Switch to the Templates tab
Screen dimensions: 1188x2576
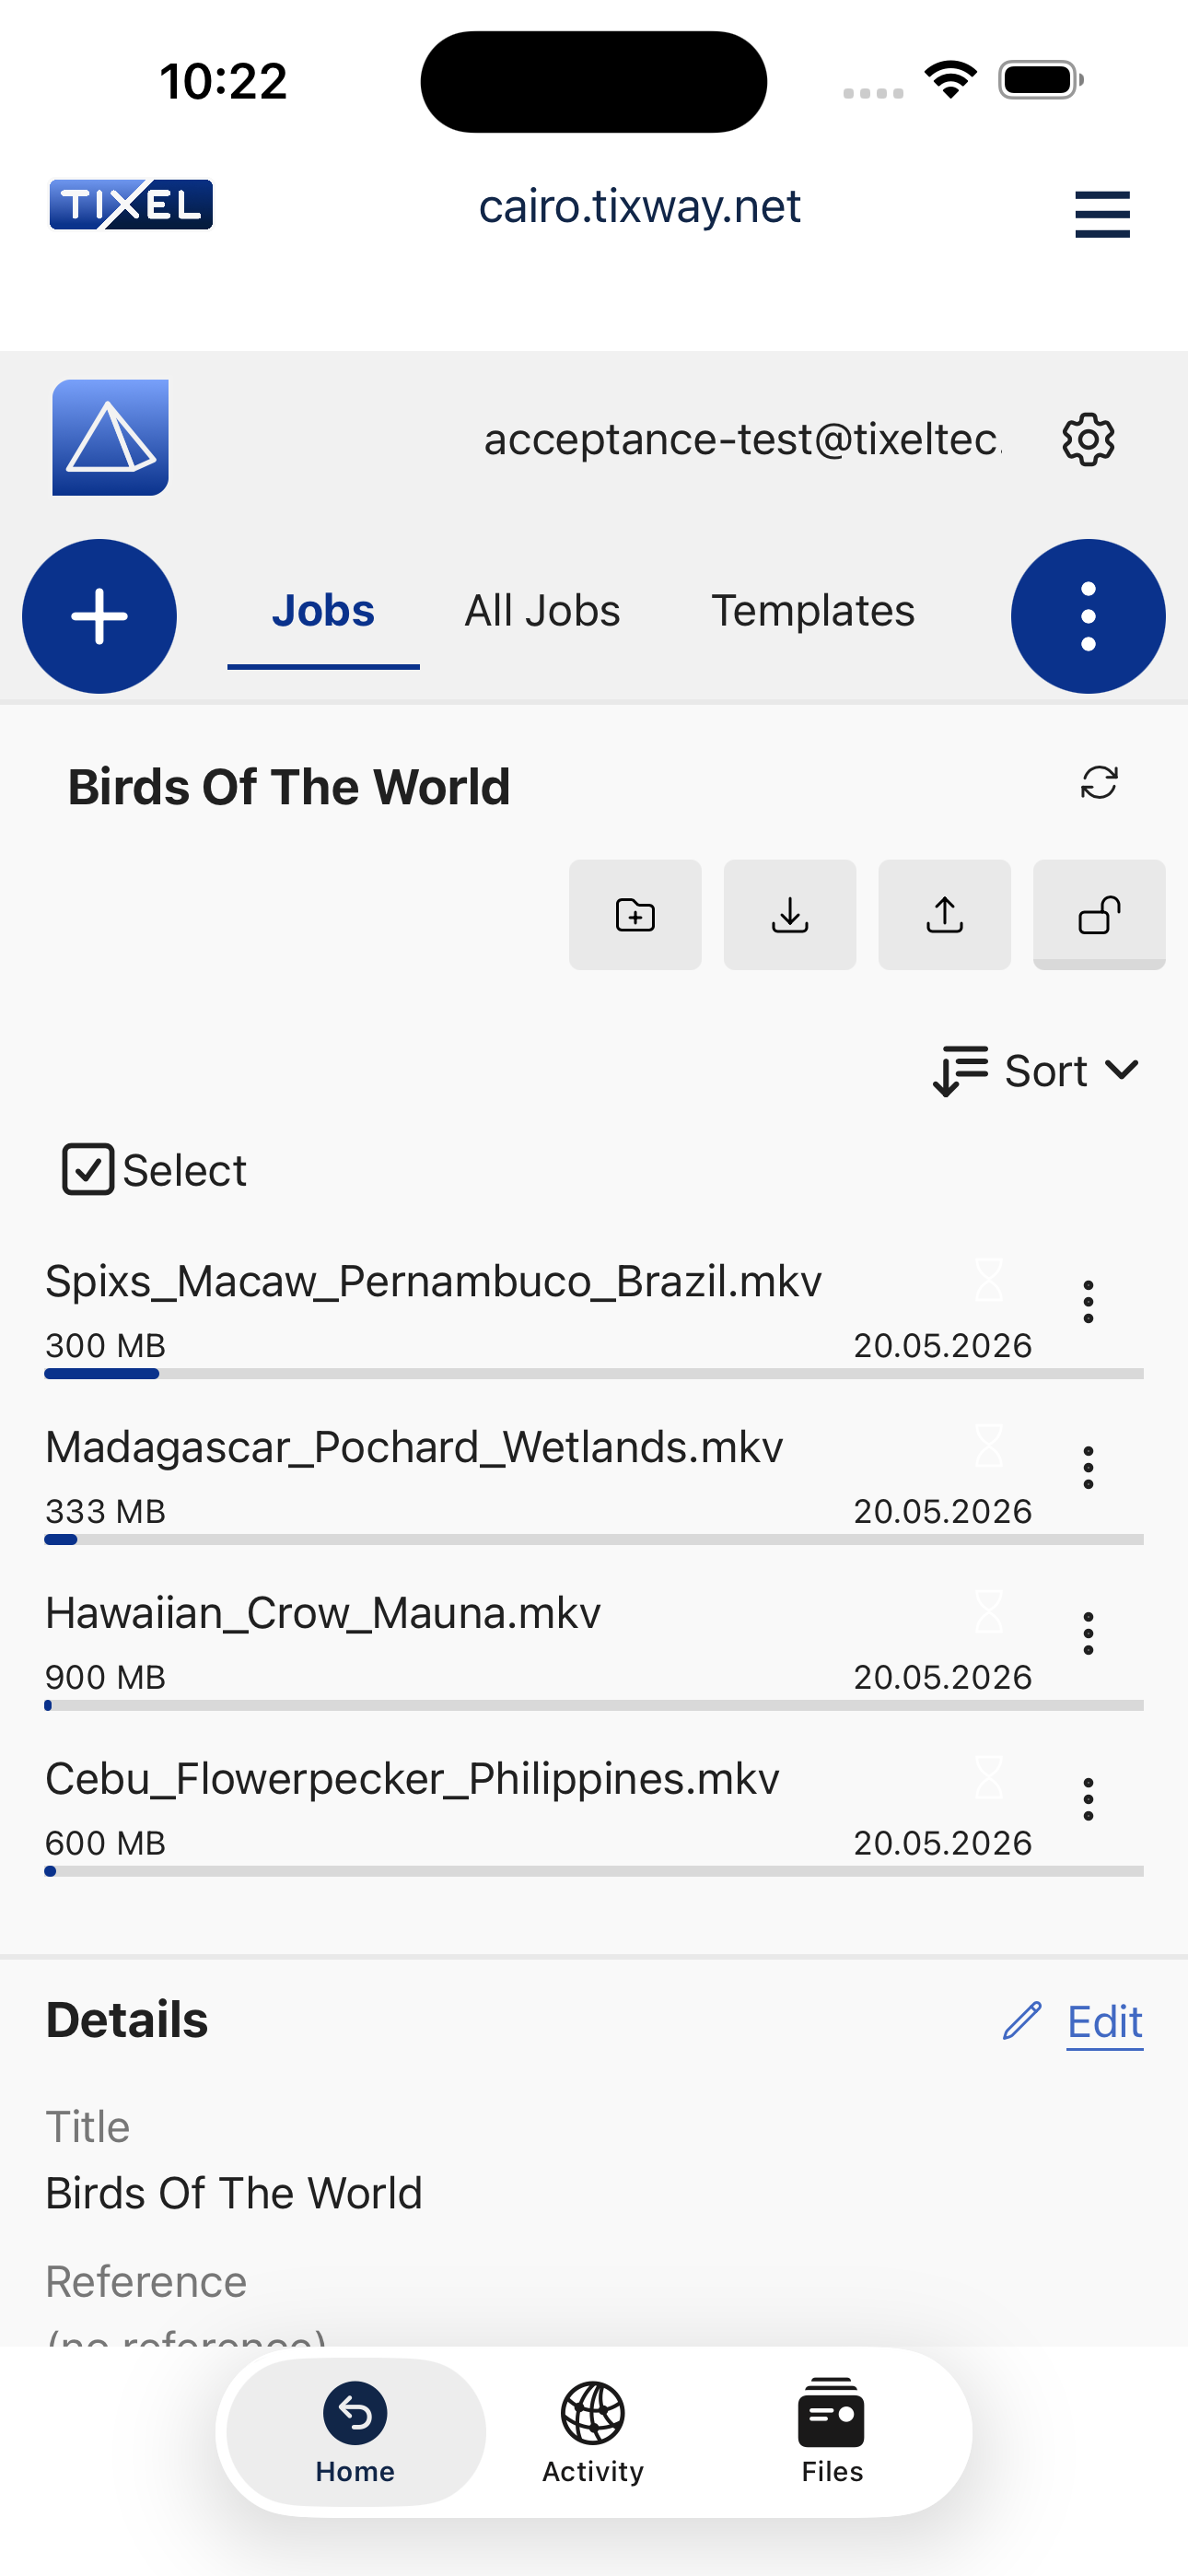click(x=813, y=611)
